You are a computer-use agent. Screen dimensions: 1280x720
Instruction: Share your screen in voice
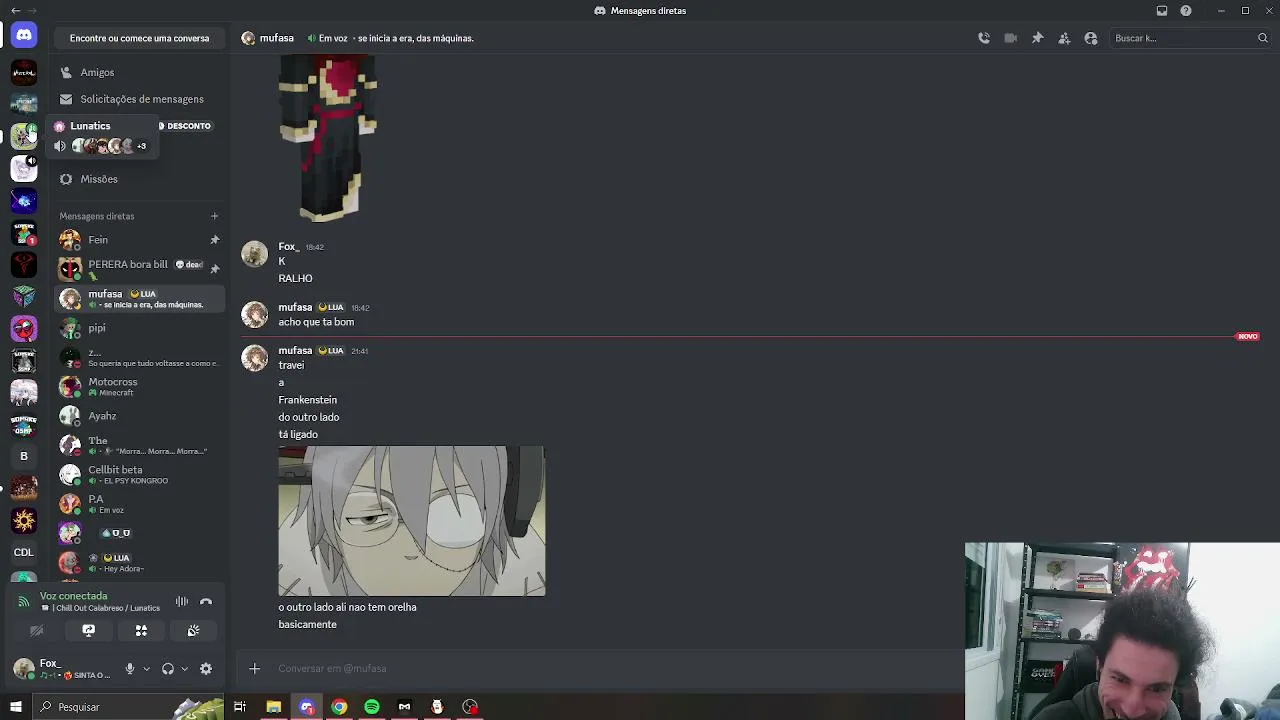pos(88,630)
